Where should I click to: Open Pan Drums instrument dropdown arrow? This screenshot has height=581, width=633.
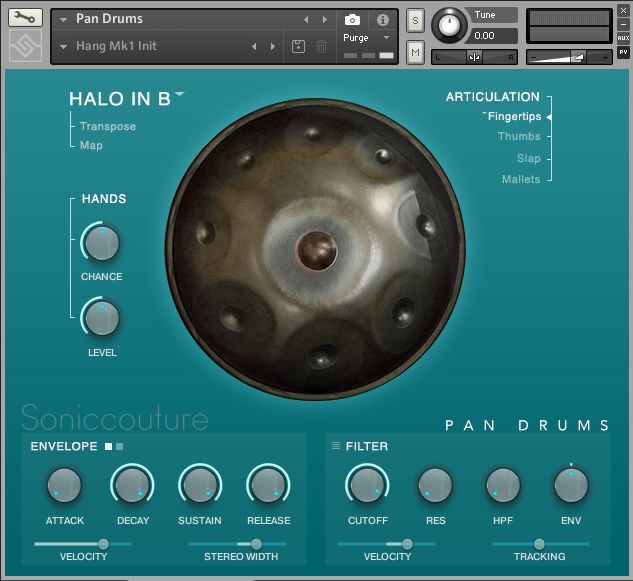(63, 19)
